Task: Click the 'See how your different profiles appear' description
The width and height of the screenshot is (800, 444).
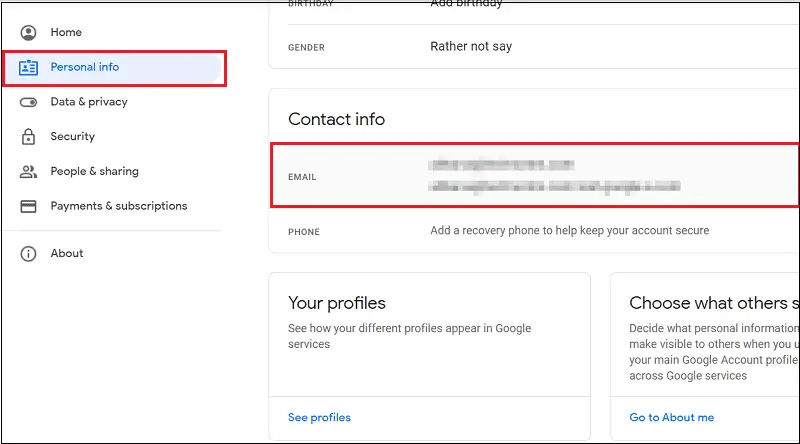Action: (409, 336)
